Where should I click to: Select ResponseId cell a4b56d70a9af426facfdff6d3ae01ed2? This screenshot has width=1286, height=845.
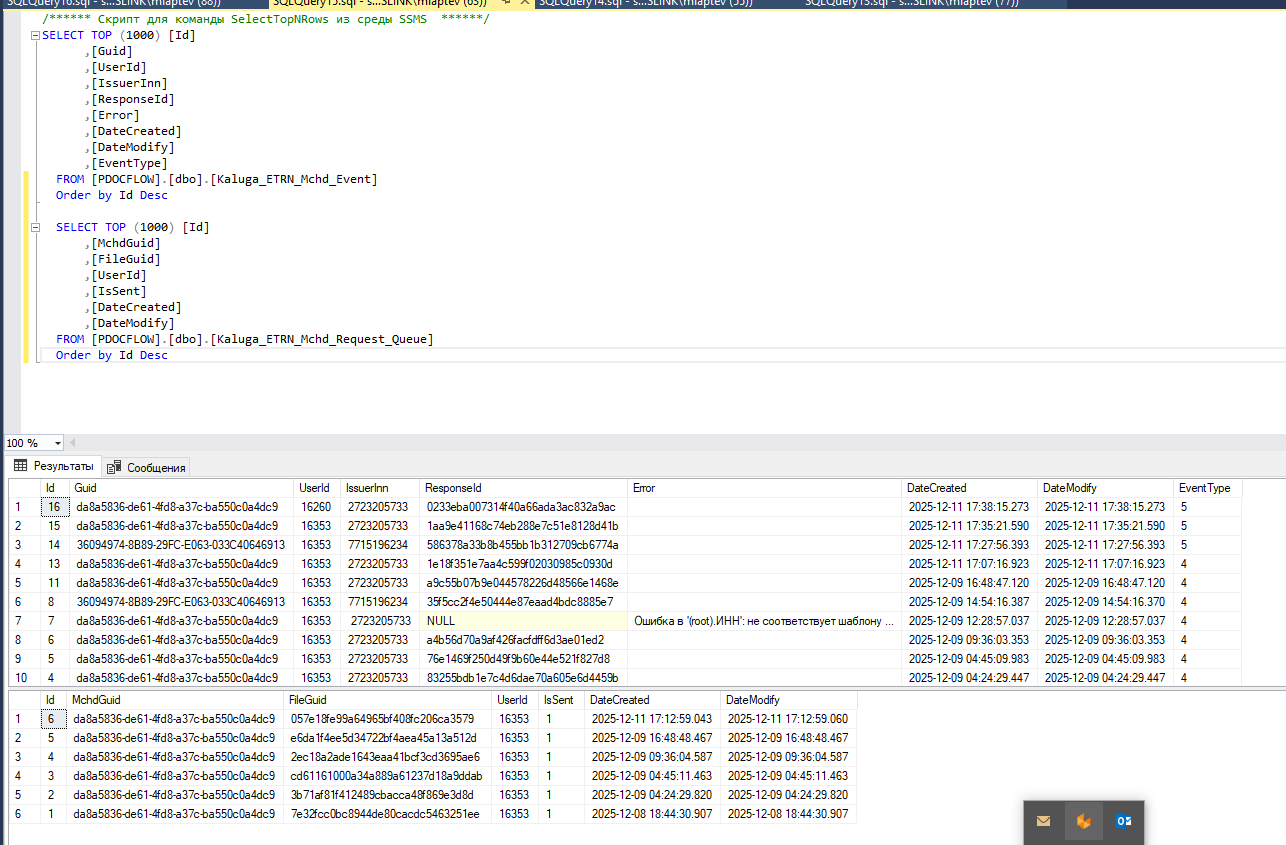click(524, 640)
